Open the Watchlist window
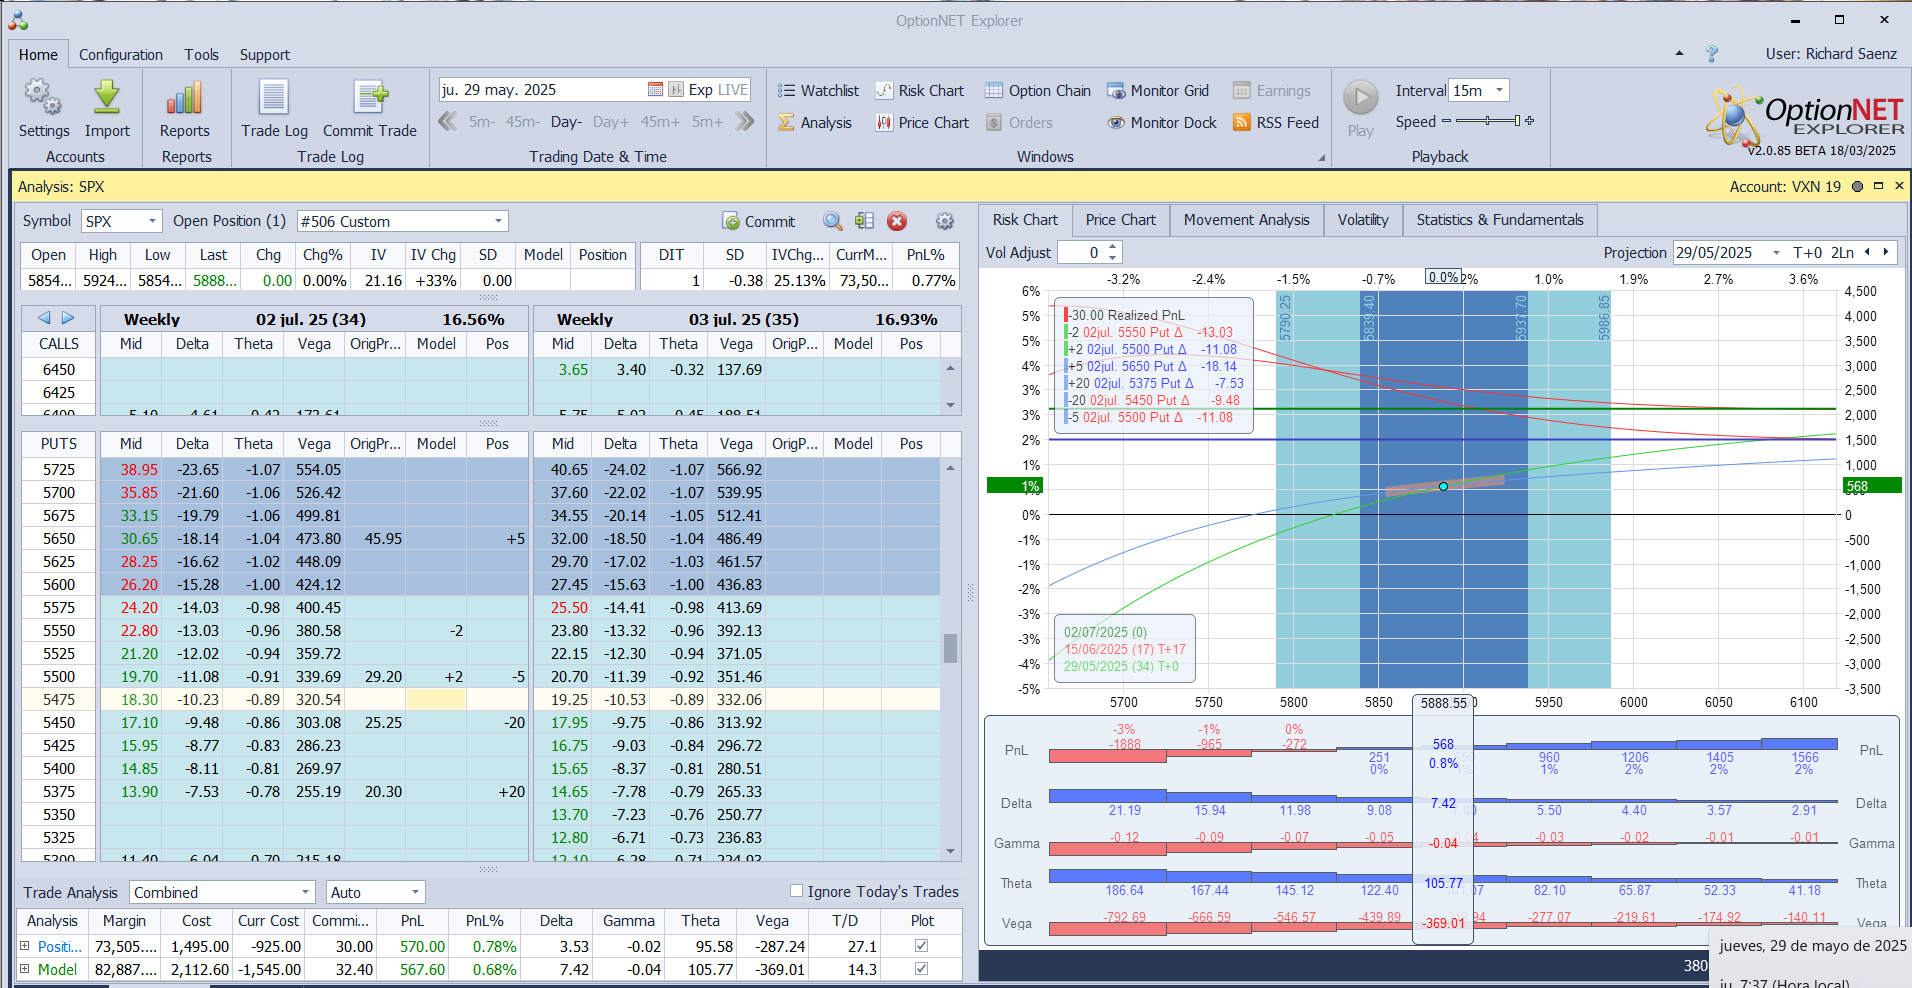This screenshot has width=1912, height=988. 818,91
